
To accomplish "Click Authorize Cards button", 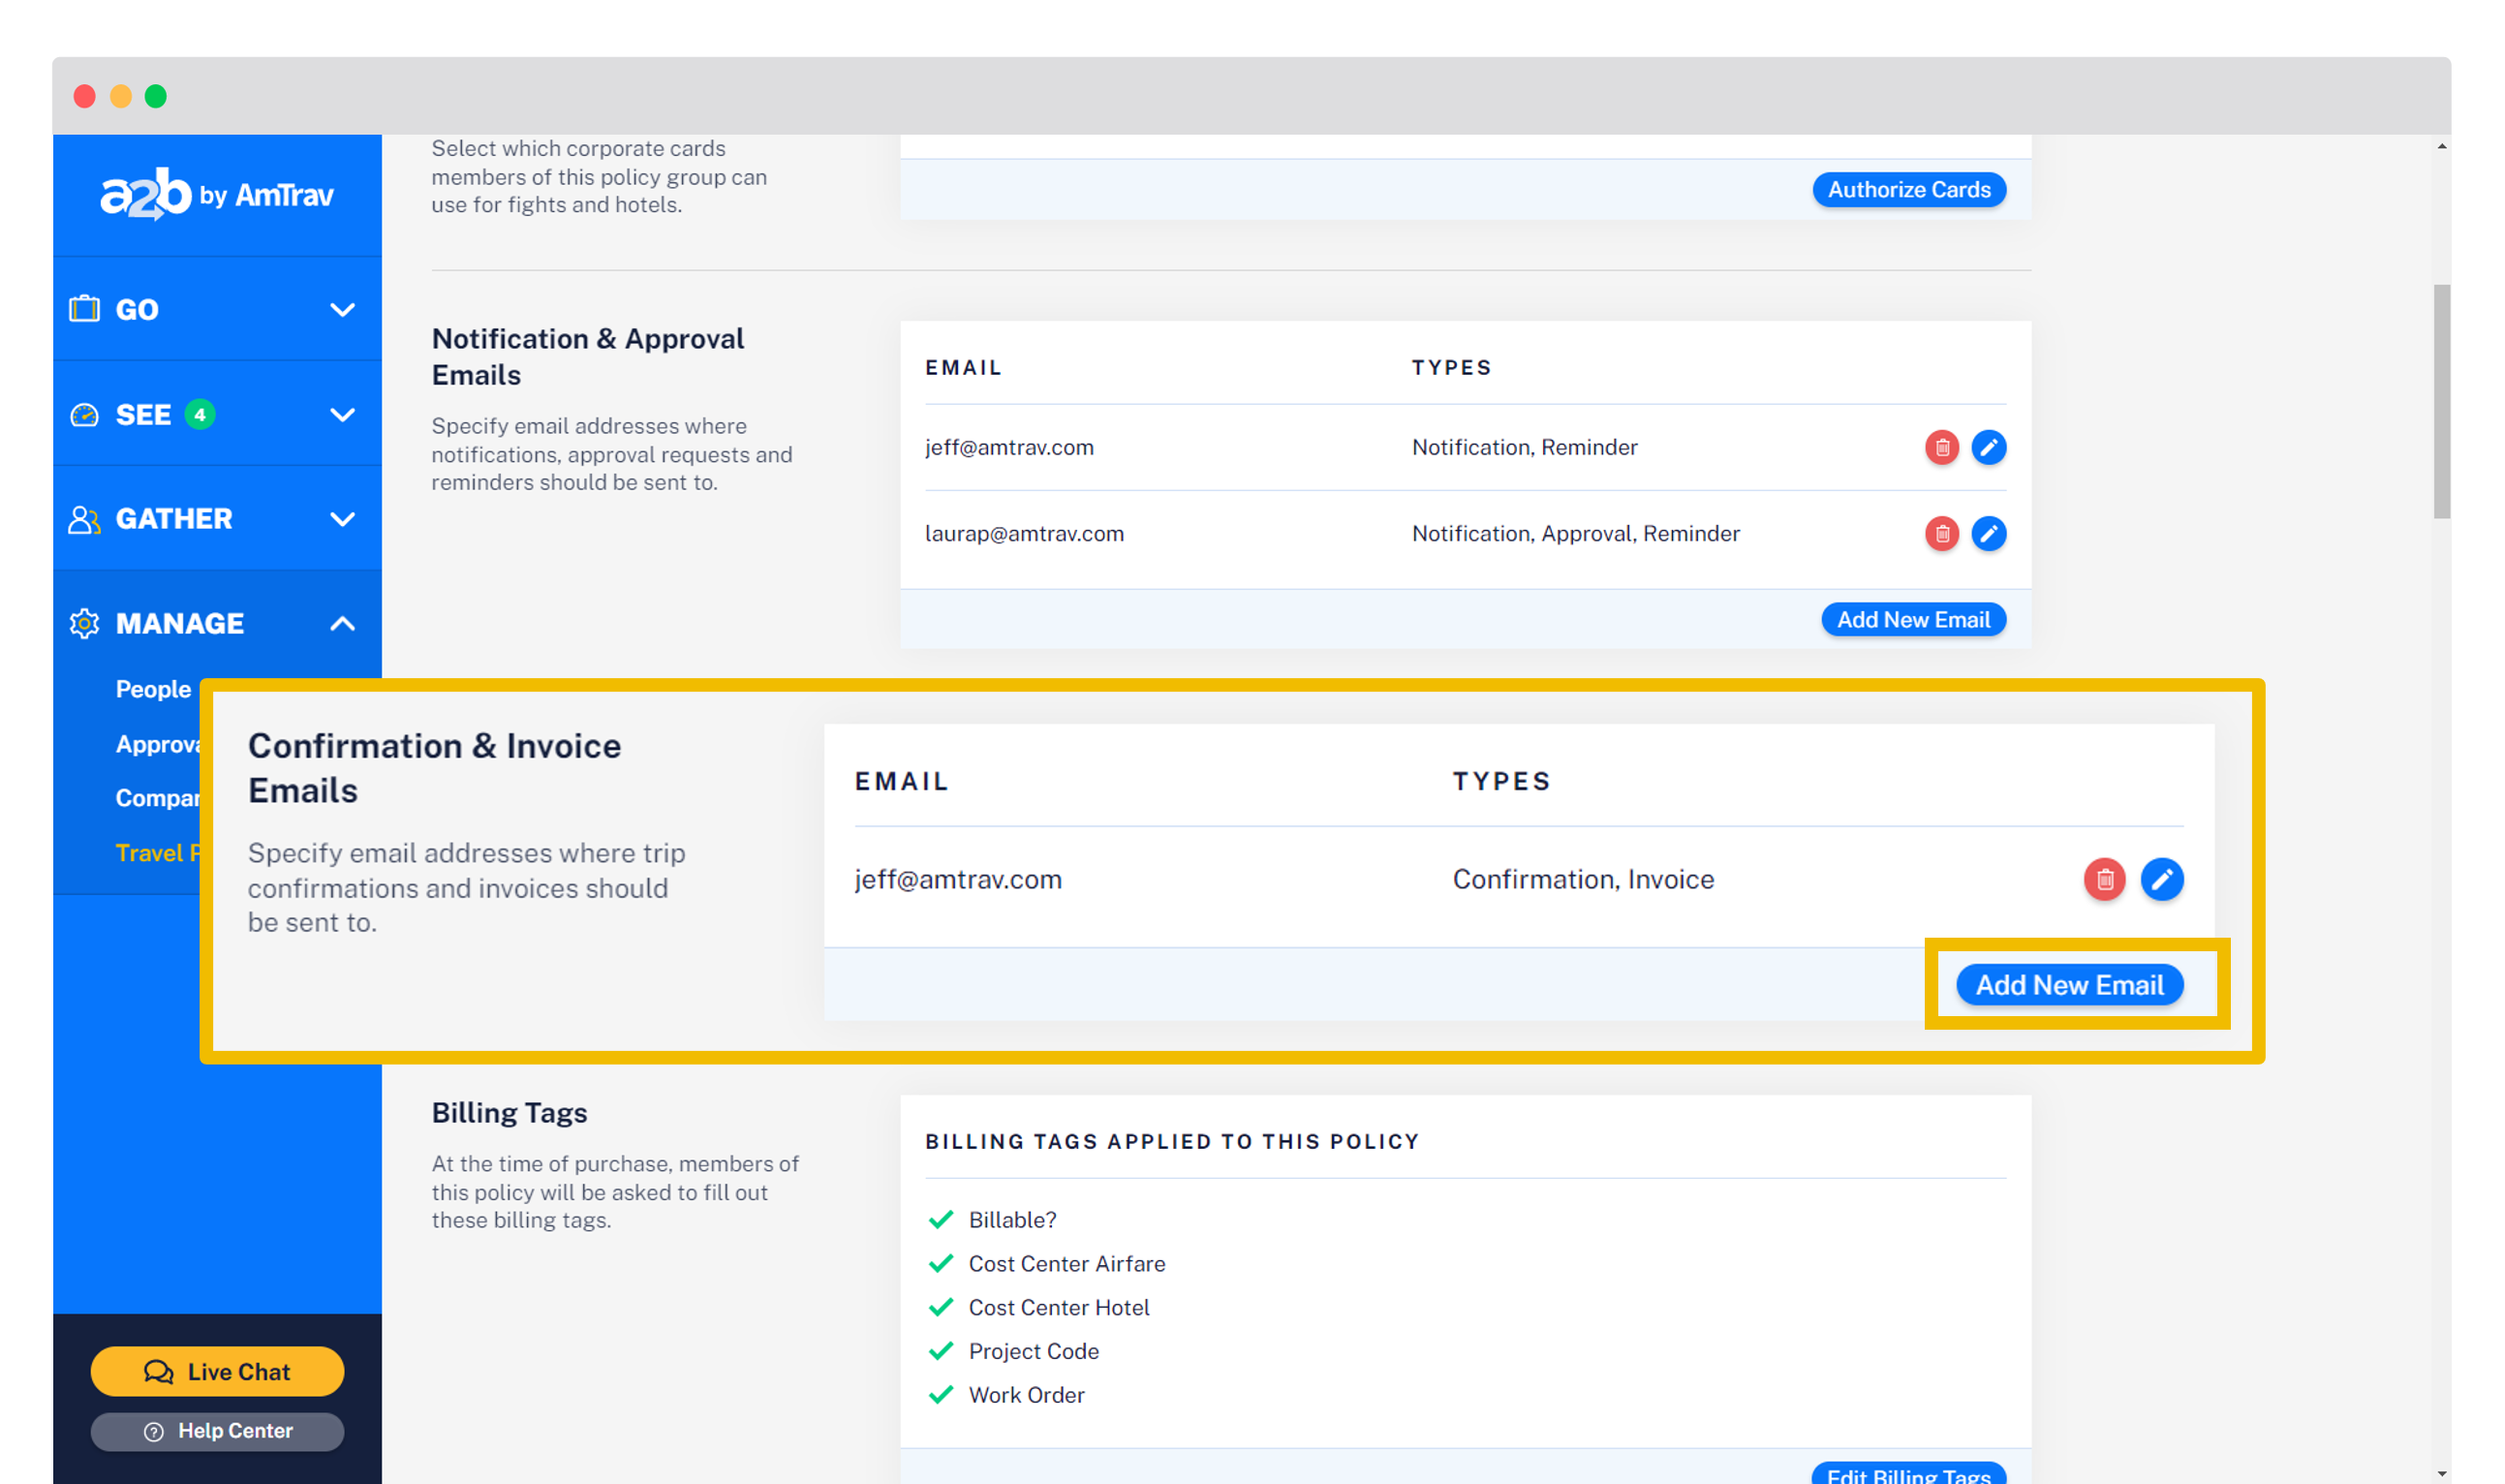I will point(1908,190).
